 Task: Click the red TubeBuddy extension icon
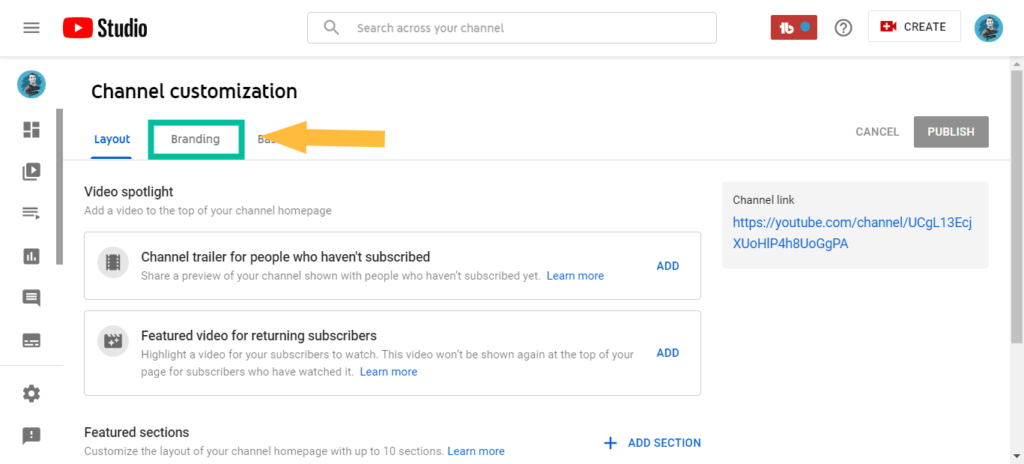tap(793, 27)
